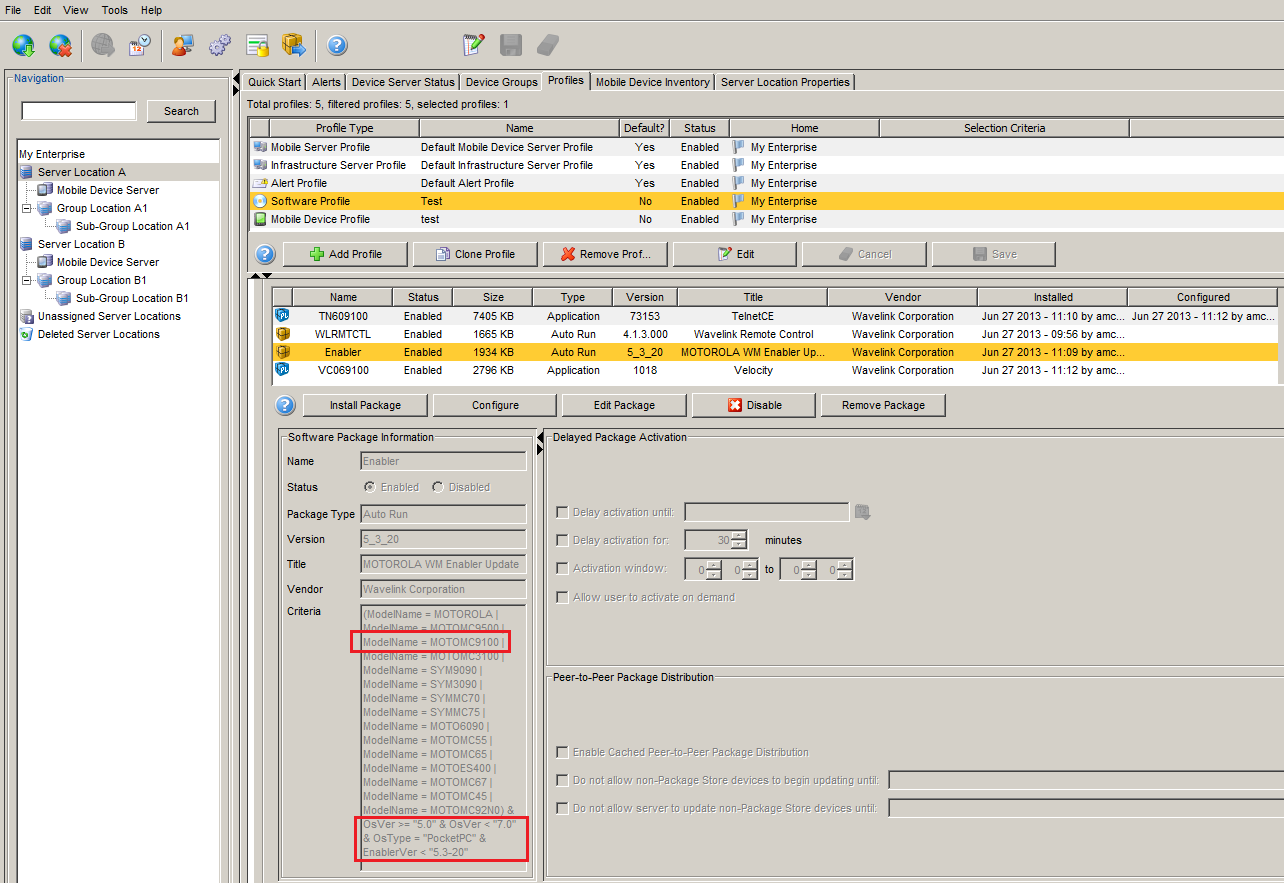
Task: Click the Clone Profile button
Action: [x=475, y=254]
